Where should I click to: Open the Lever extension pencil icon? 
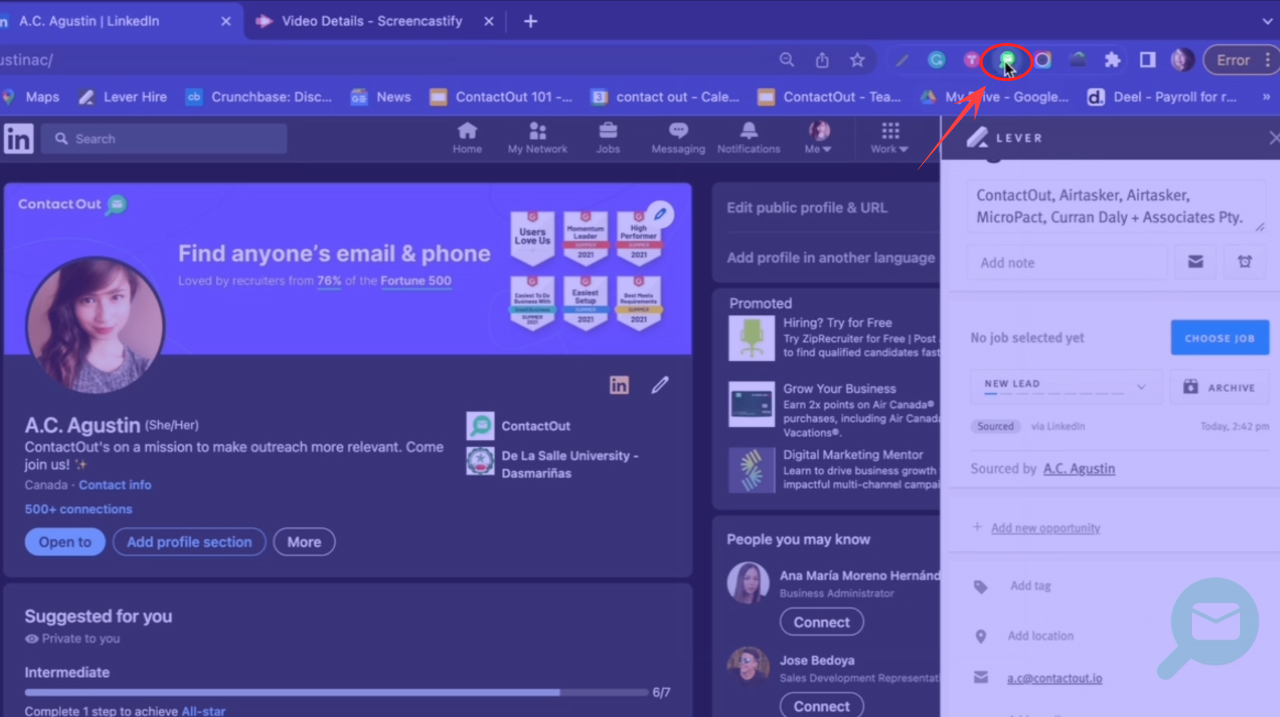coord(902,60)
